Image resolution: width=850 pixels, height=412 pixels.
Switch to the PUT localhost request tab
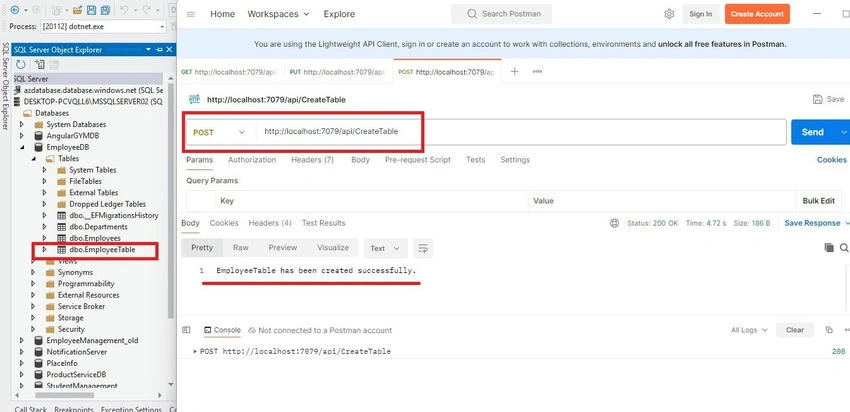[x=339, y=72]
